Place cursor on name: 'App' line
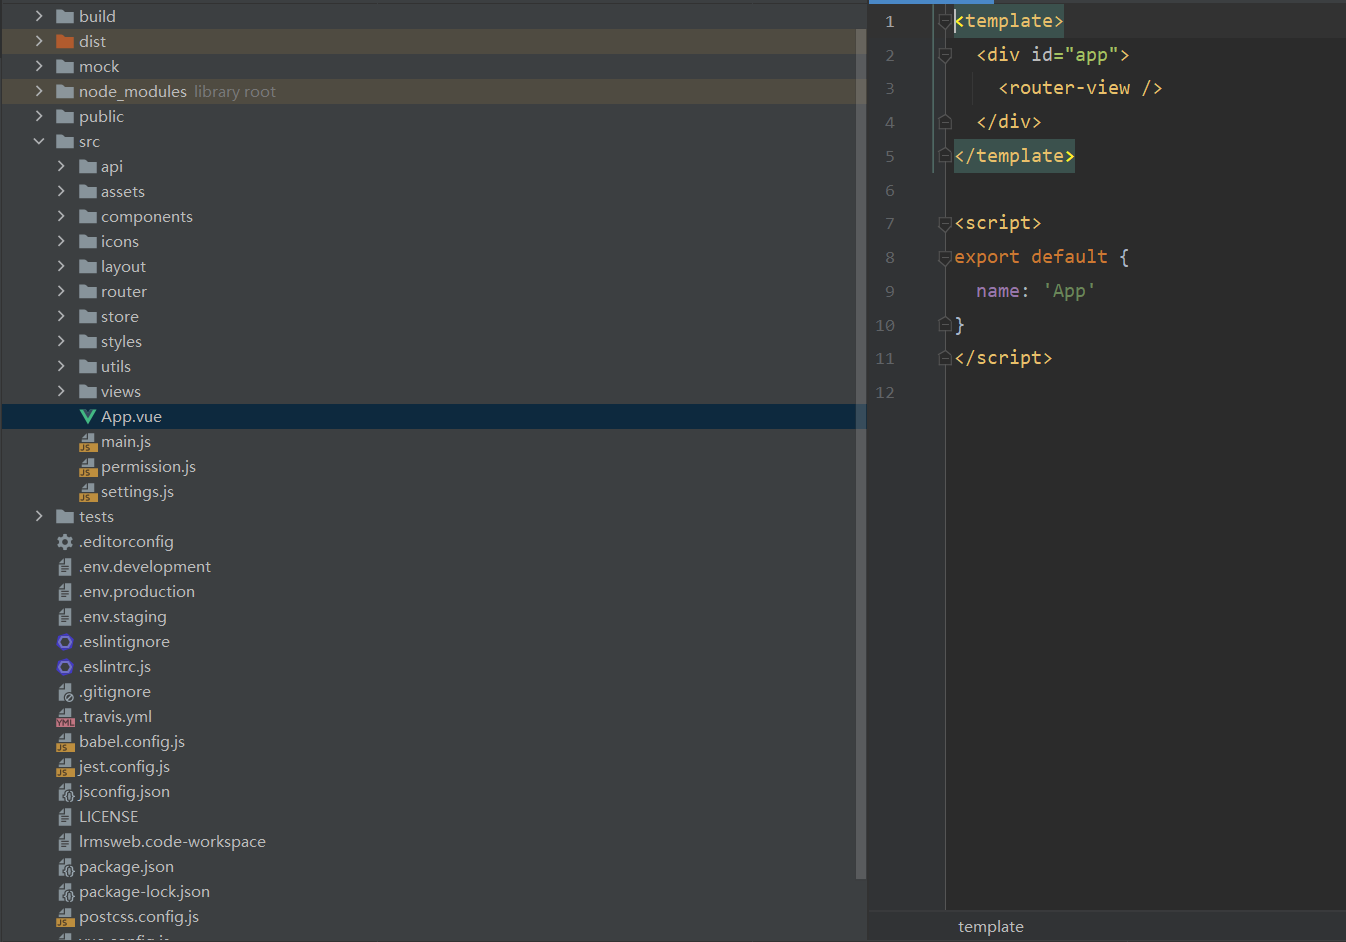The image size is (1346, 942). (x=1035, y=291)
